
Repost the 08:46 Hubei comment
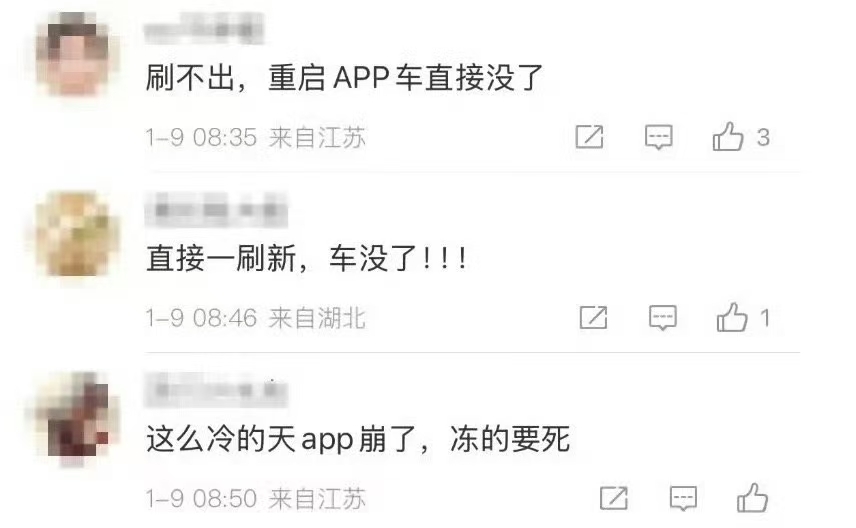point(593,317)
